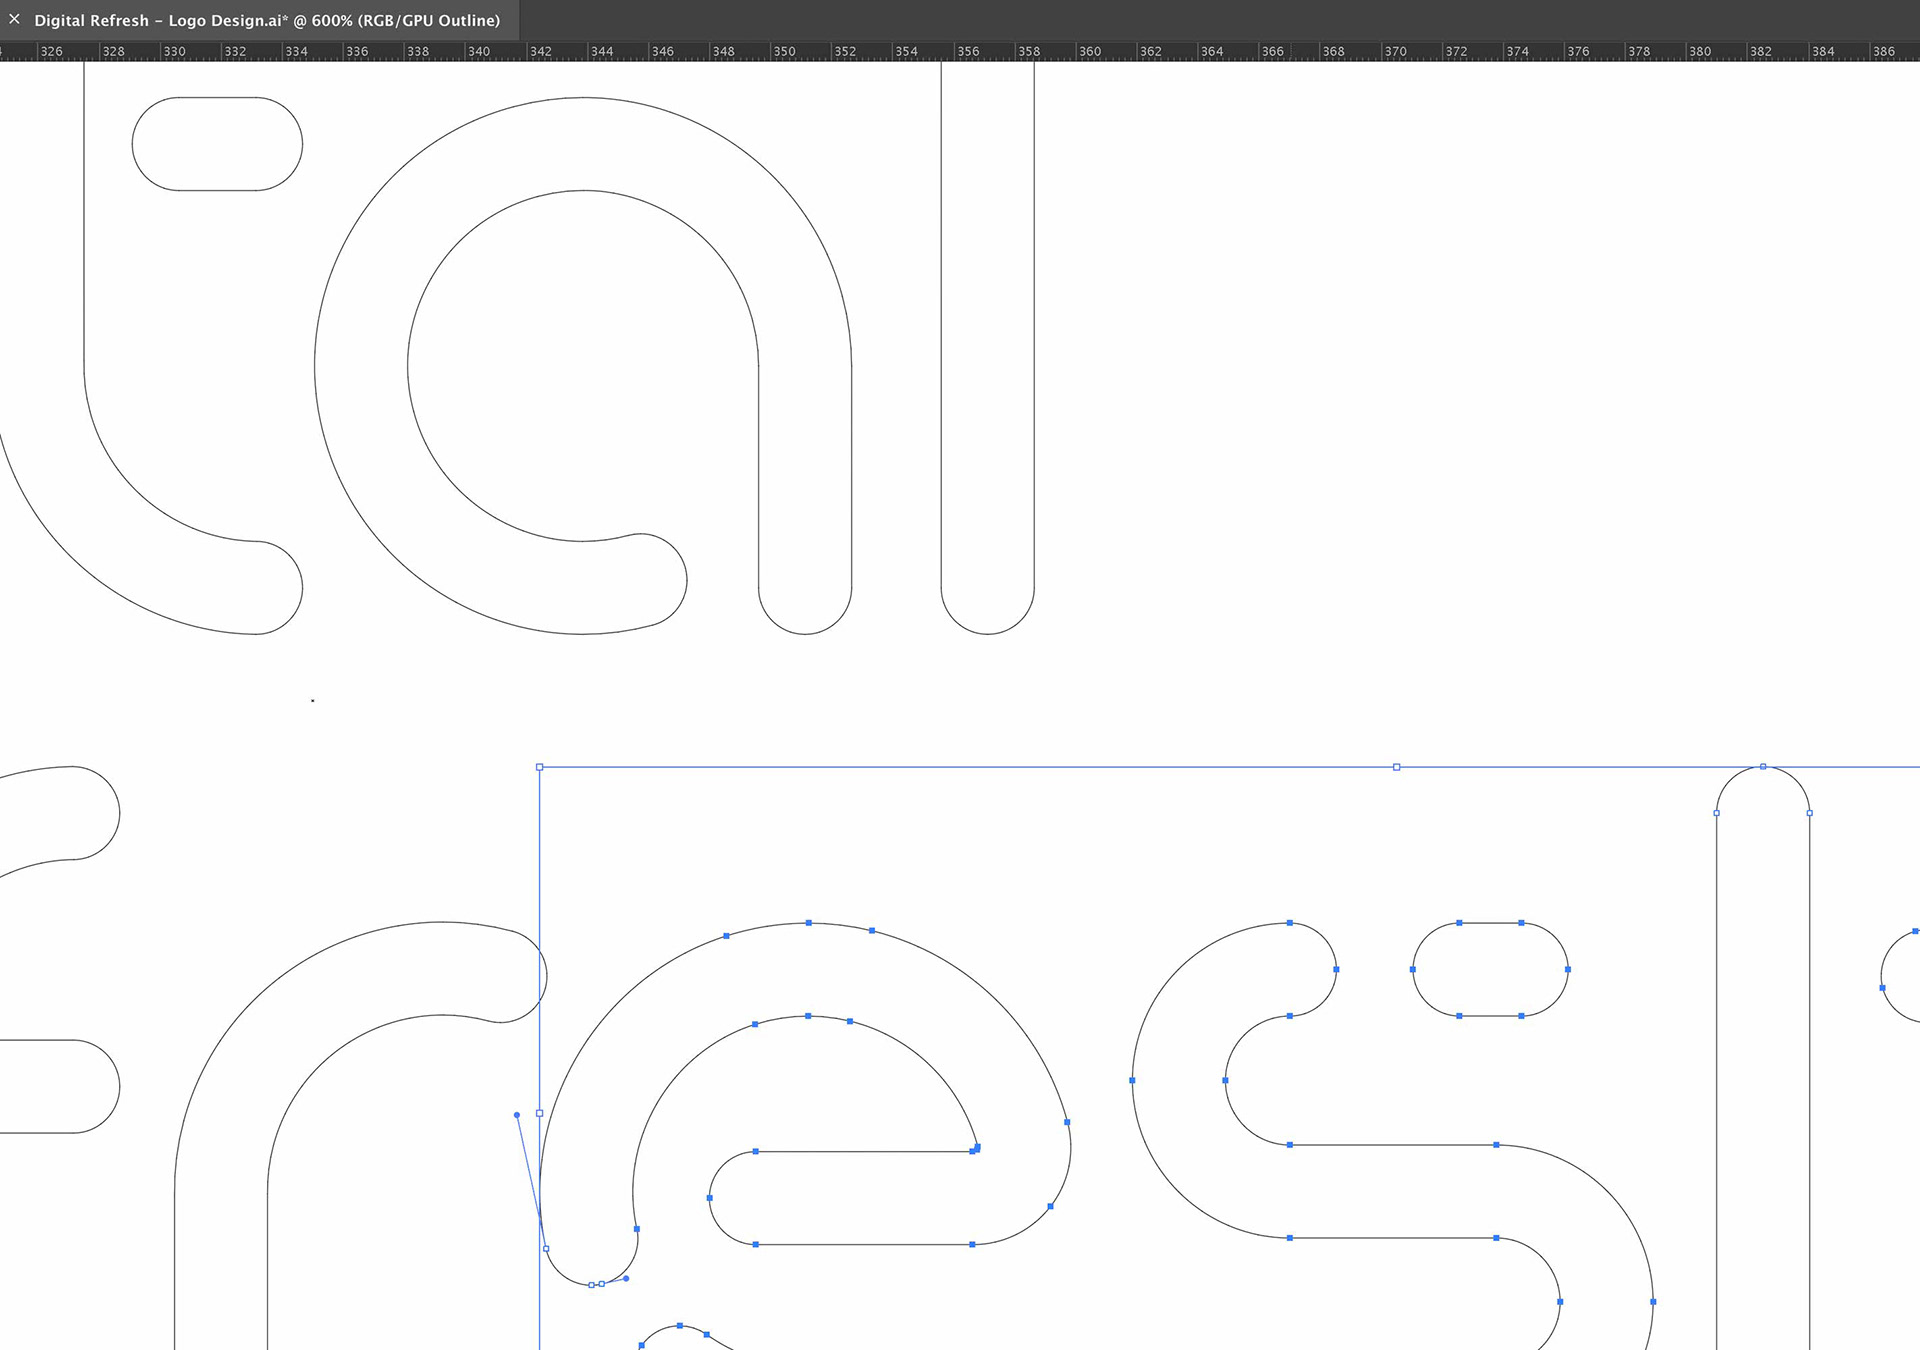Click the left-middle bounding box handle of the selection
The image size is (1920, 1350).
pyautogui.click(x=540, y=1113)
